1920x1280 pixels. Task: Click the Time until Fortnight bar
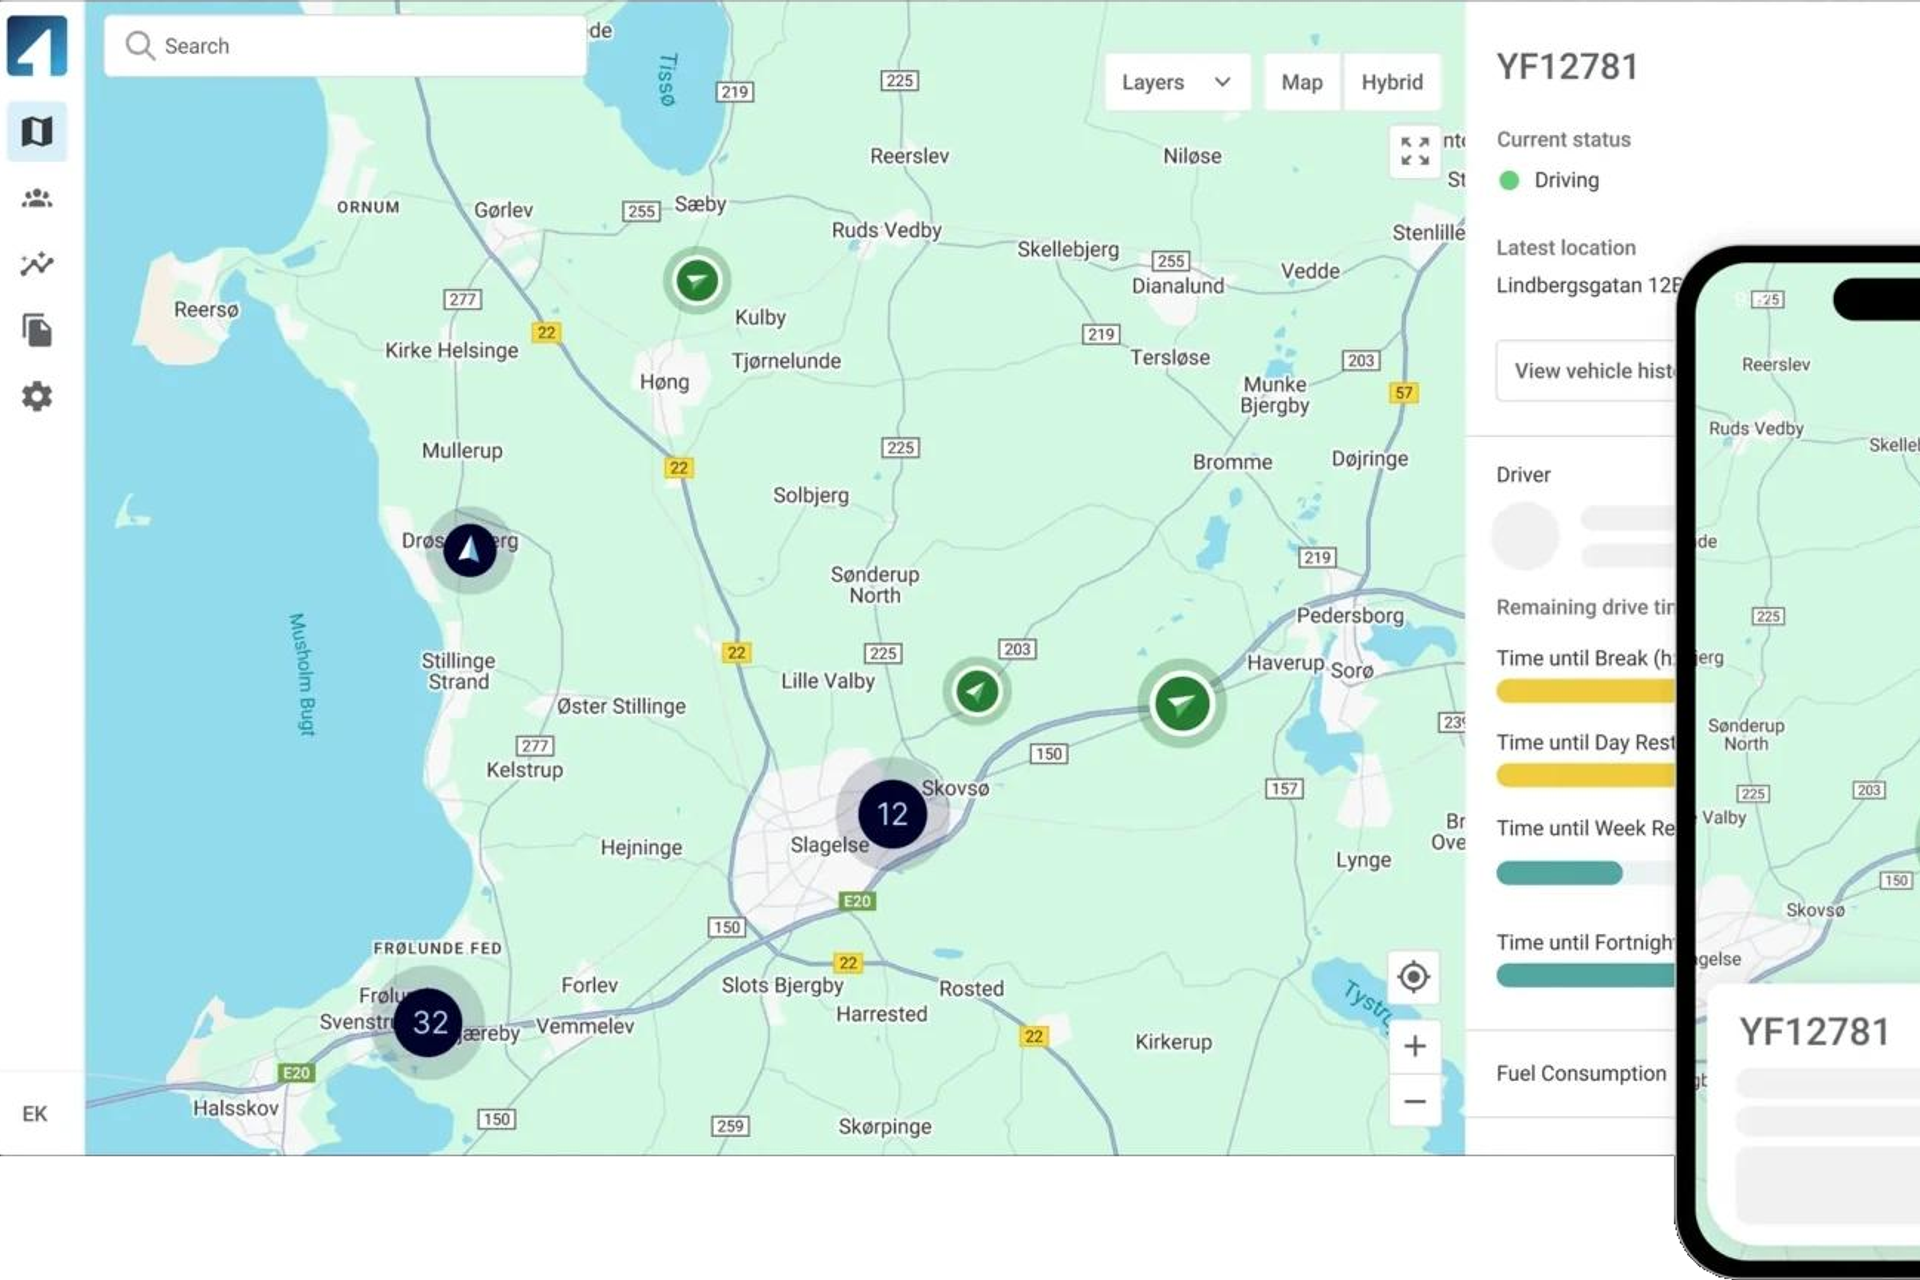coord(1586,975)
